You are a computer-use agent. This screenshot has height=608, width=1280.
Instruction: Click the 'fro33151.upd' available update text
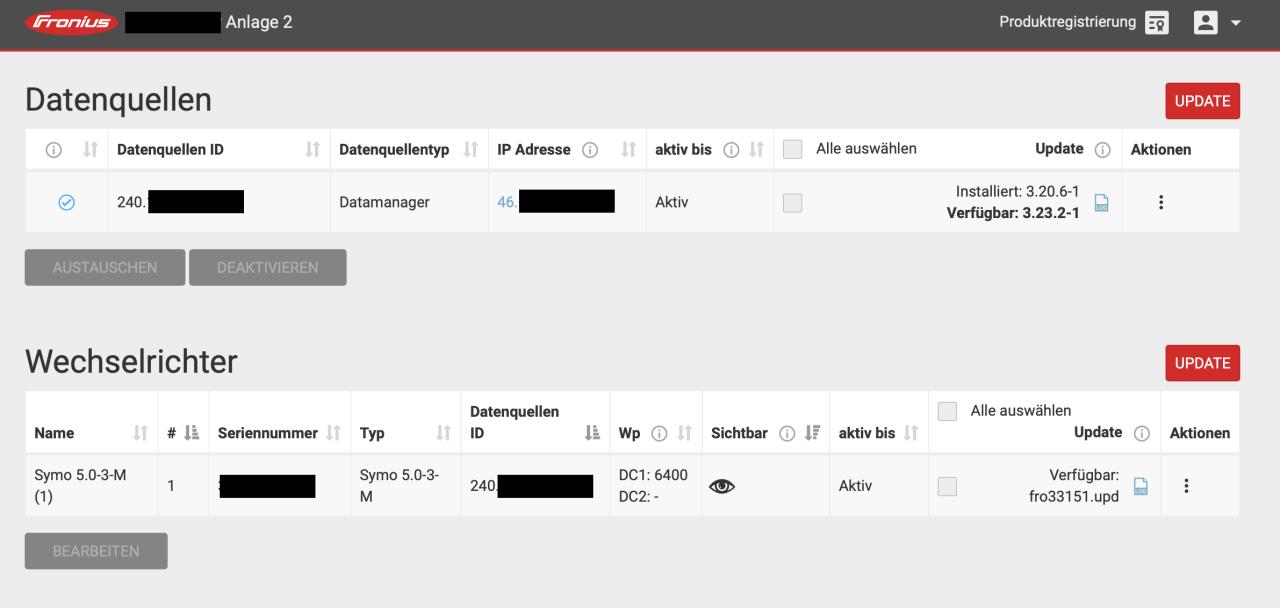pos(1074,497)
